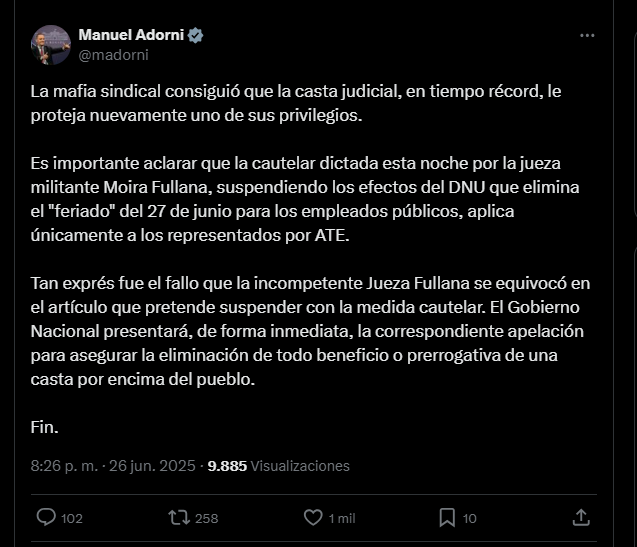Open the three-dot more options menu
Viewport: 637px width, 547px height.
tap(587, 36)
